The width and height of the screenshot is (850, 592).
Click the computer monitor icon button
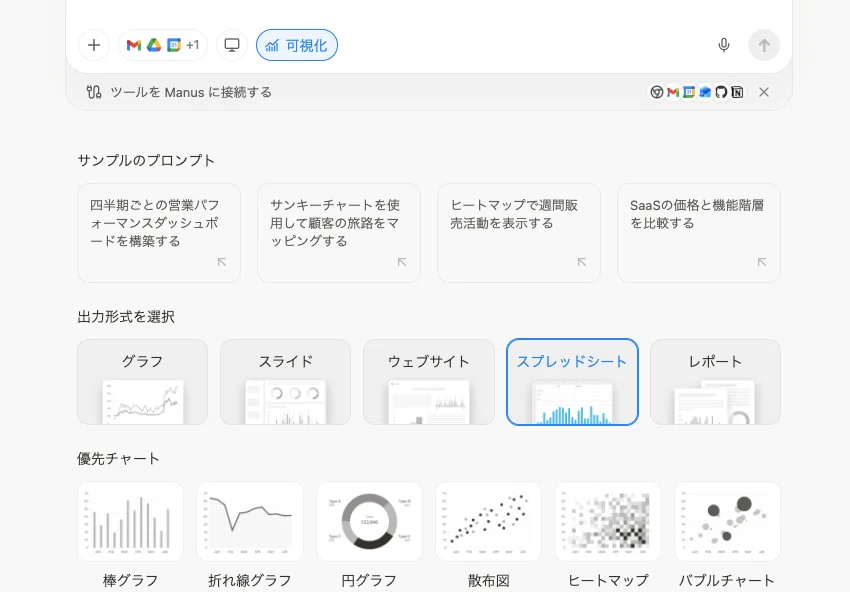(x=232, y=45)
